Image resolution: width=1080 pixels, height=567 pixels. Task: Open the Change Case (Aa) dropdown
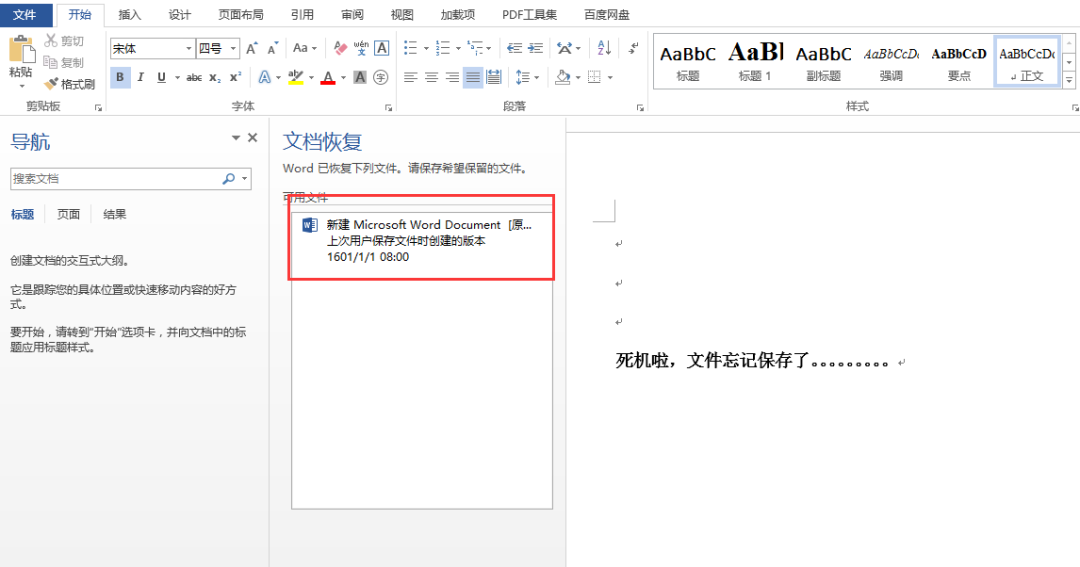[x=304, y=48]
